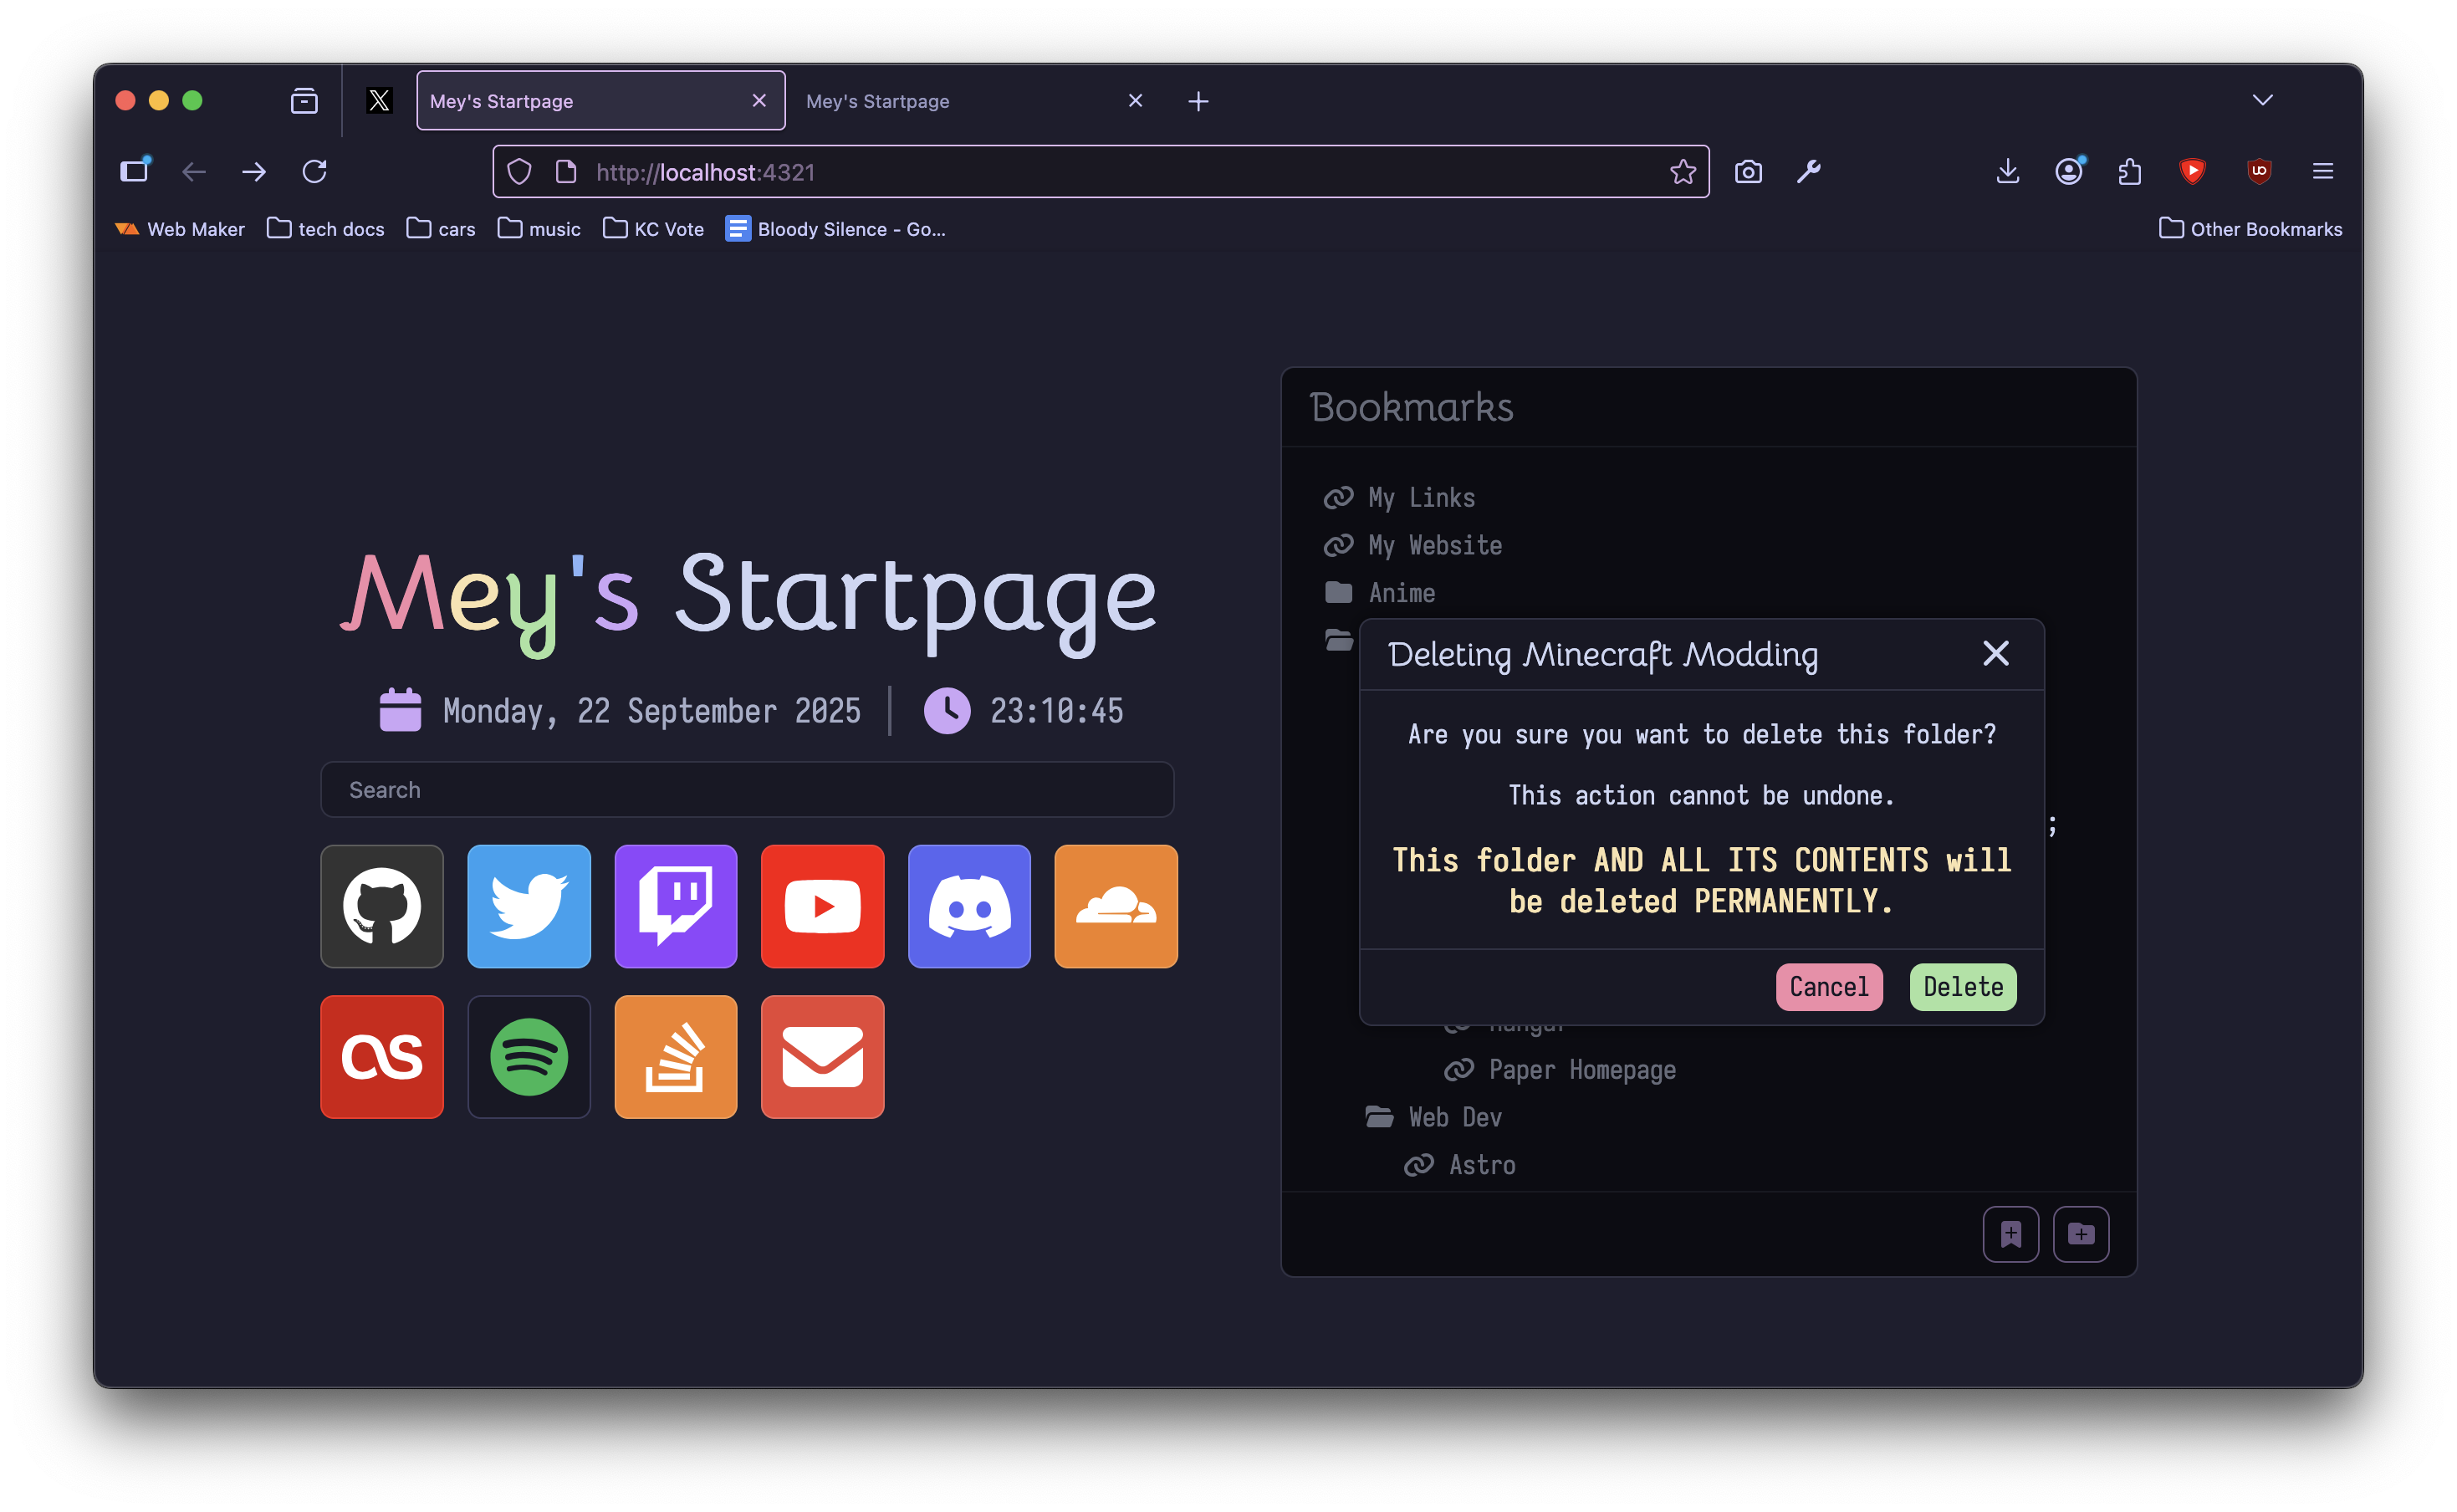Image resolution: width=2457 pixels, height=1512 pixels.
Task: Open the browser screenshot camera icon
Action: click(x=1748, y=171)
